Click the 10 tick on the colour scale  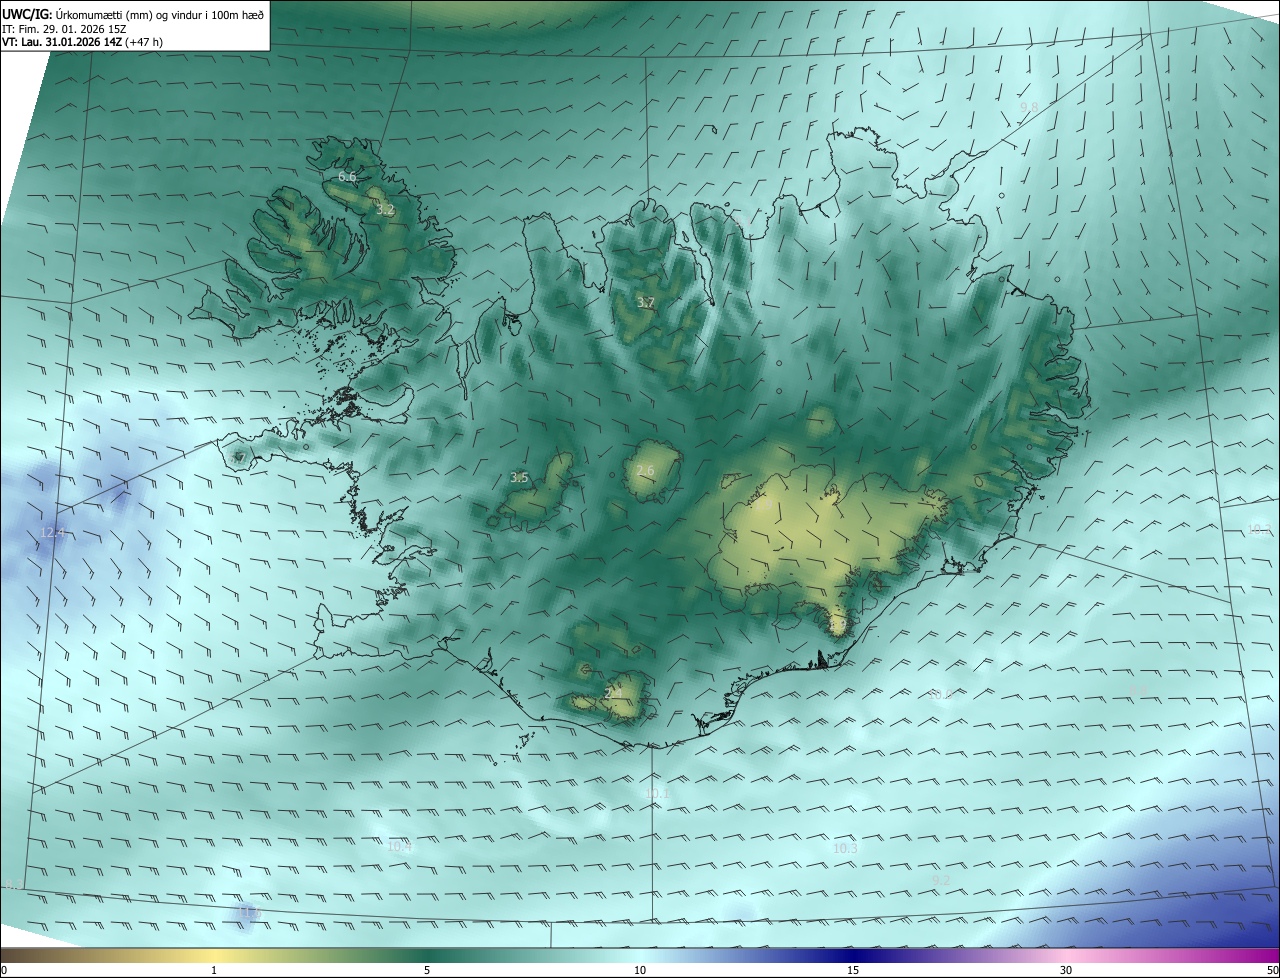(x=640, y=970)
